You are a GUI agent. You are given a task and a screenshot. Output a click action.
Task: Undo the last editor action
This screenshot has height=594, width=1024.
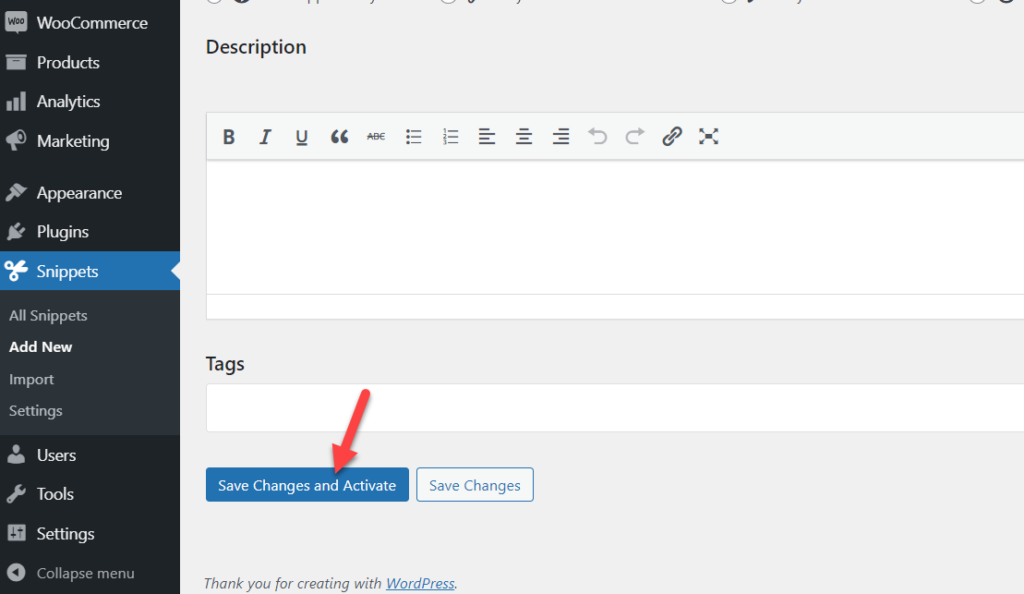point(598,136)
